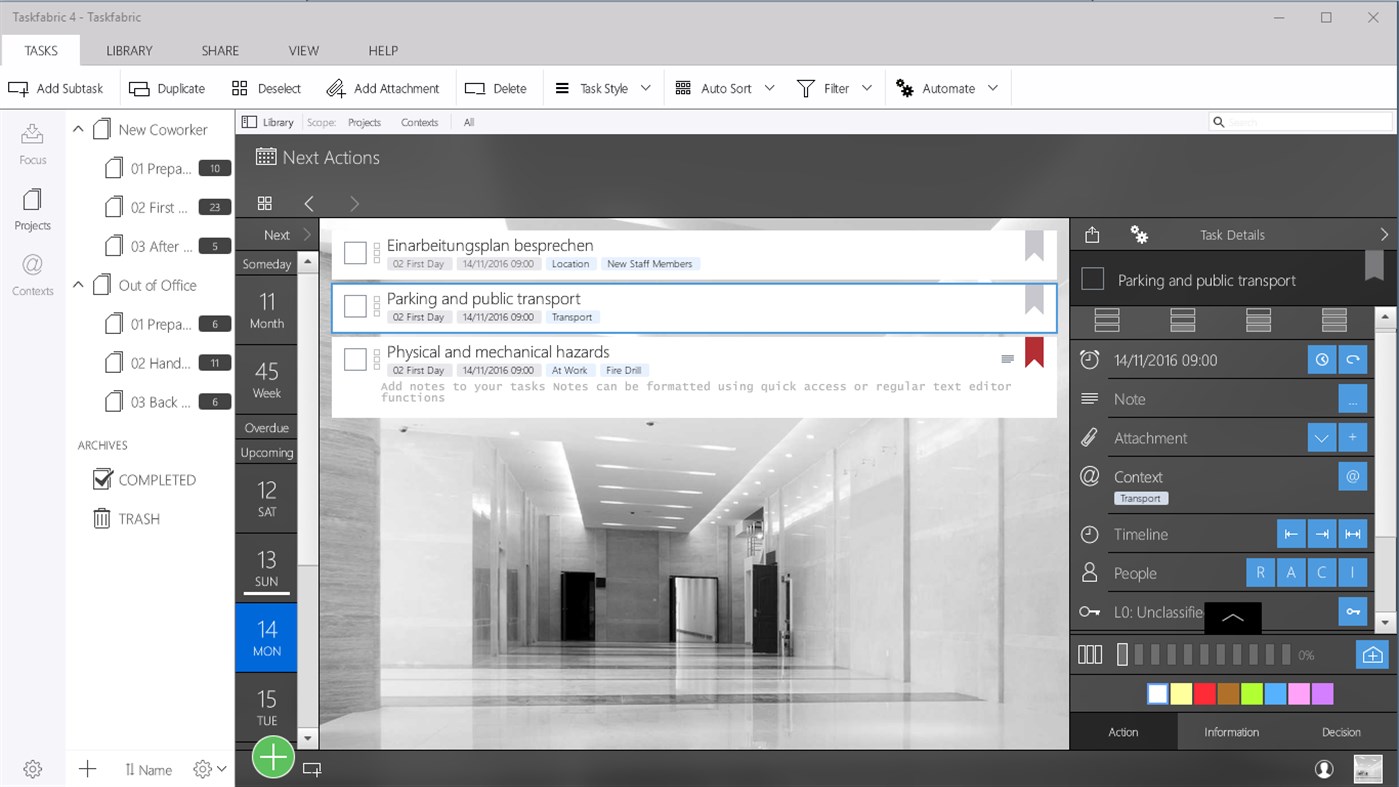Click the Add Subtask toolbar icon
This screenshot has height=787, width=1399.
[20, 88]
